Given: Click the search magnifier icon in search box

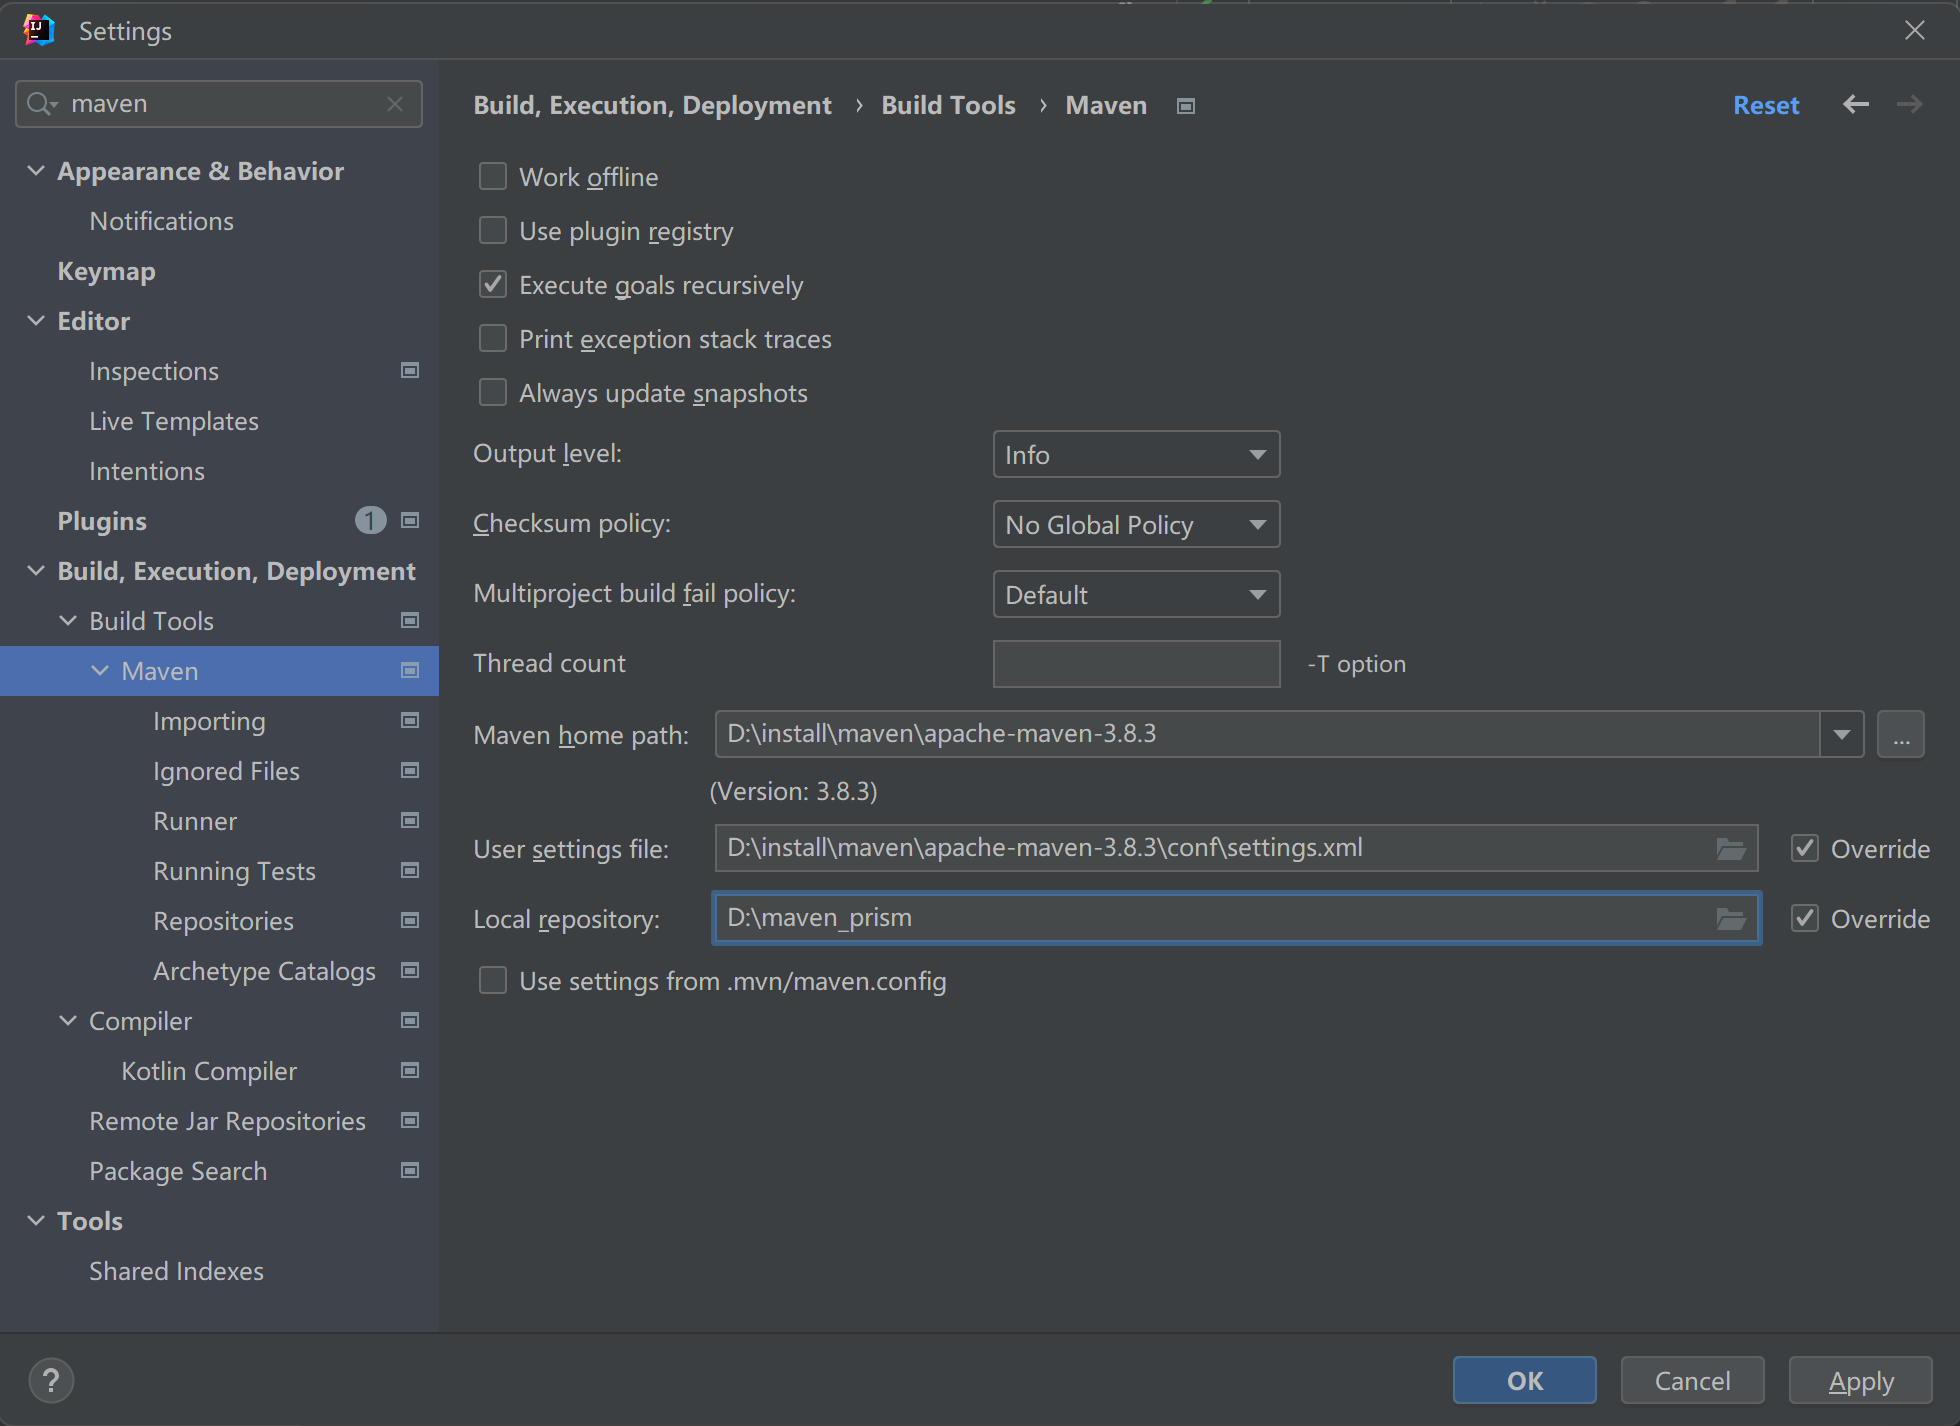Looking at the screenshot, I should click(x=40, y=104).
